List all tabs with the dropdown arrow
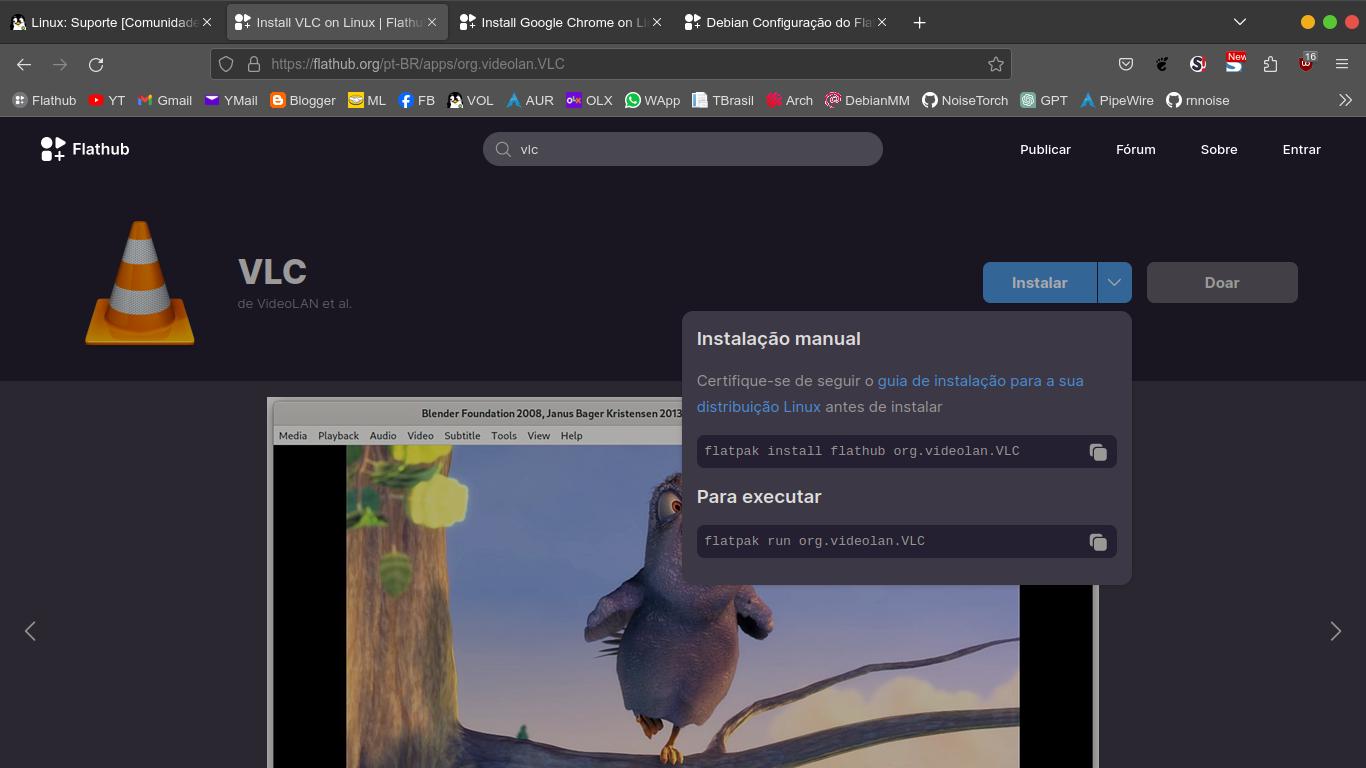This screenshot has height=768, width=1366. pyautogui.click(x=1240, y=22)
